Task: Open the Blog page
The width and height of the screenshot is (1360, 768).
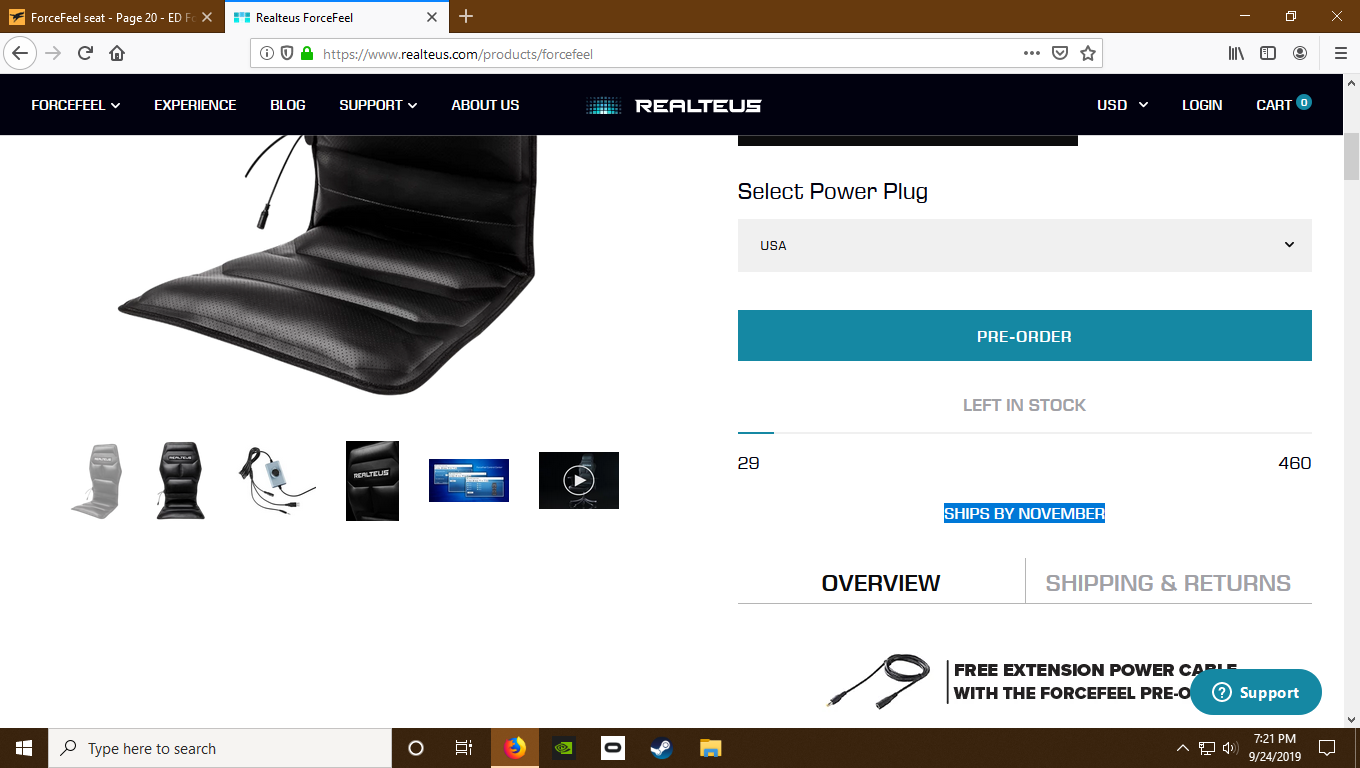Action: point(288,105)
